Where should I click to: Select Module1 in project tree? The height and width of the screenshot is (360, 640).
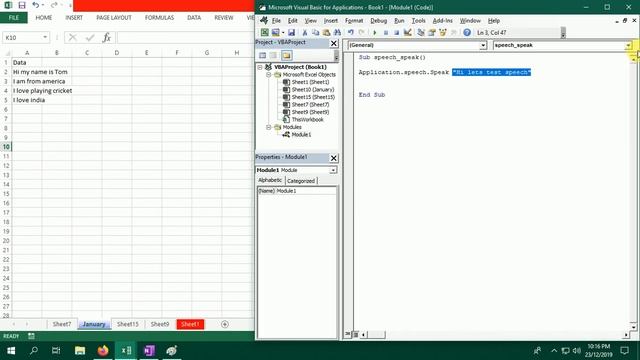pyautogui.click(x=301, y=135)
